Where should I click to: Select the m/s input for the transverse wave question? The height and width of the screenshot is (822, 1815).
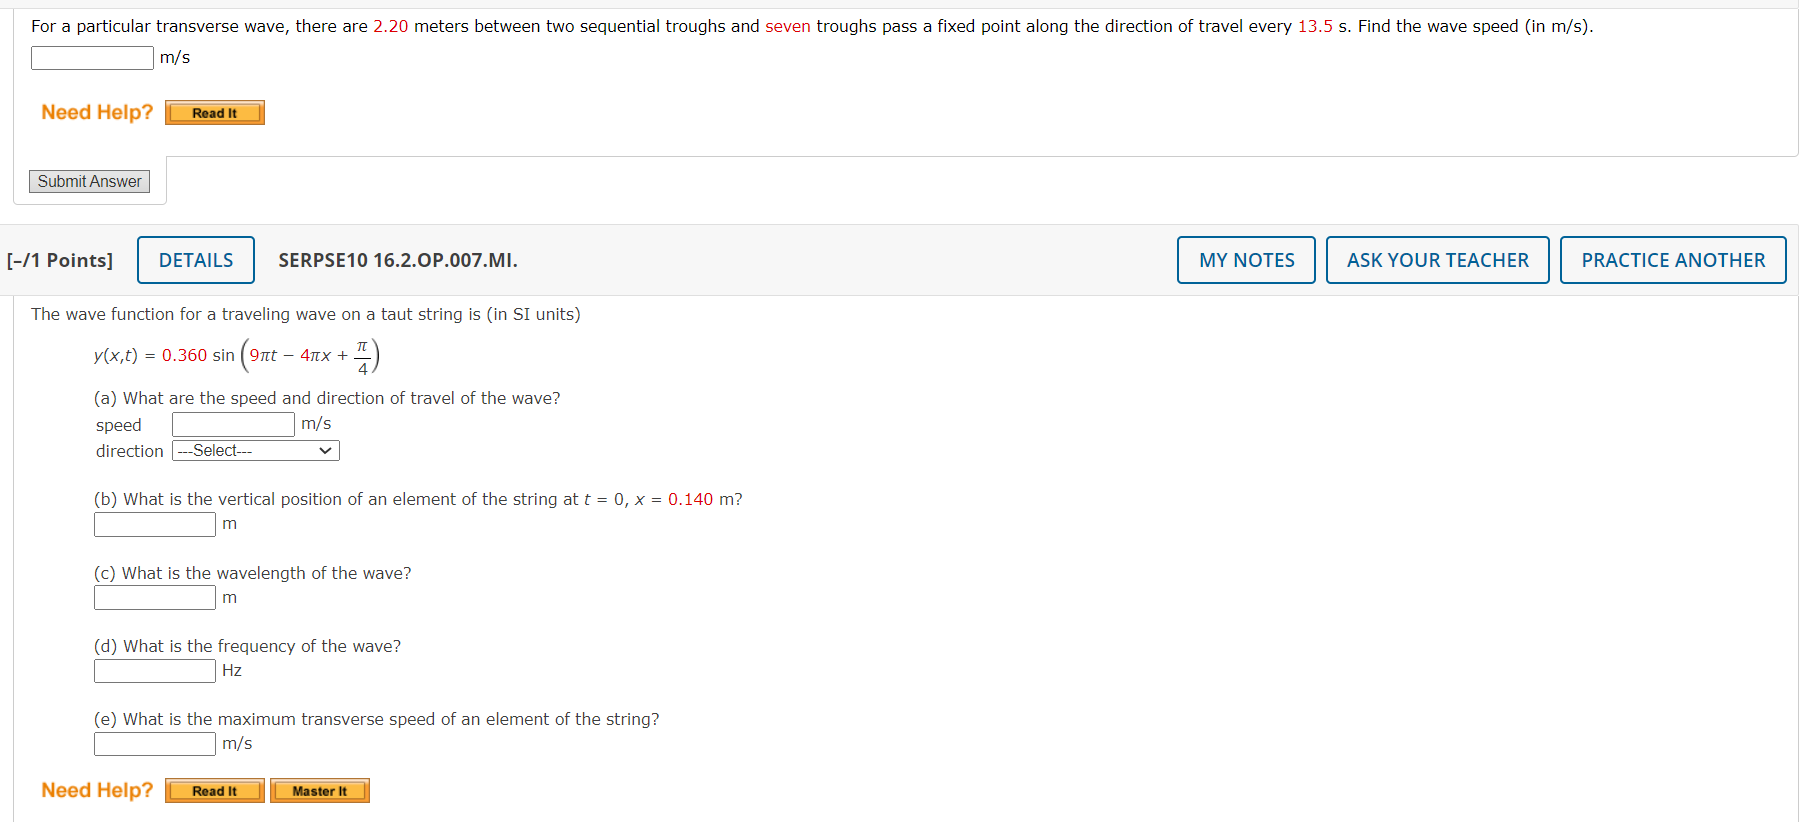91,57
